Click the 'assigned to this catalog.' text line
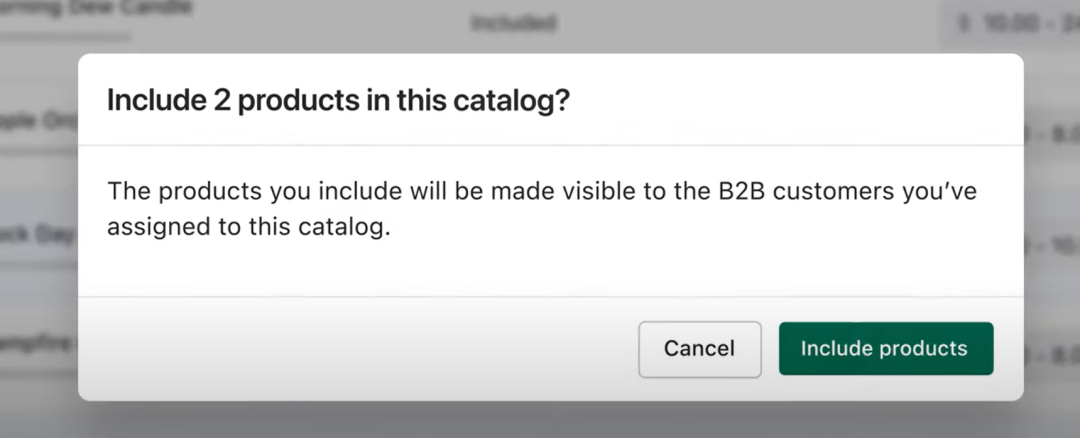The height and width of the screenshot is (438, 1080). pyautogui.click(x=249, y=227)
